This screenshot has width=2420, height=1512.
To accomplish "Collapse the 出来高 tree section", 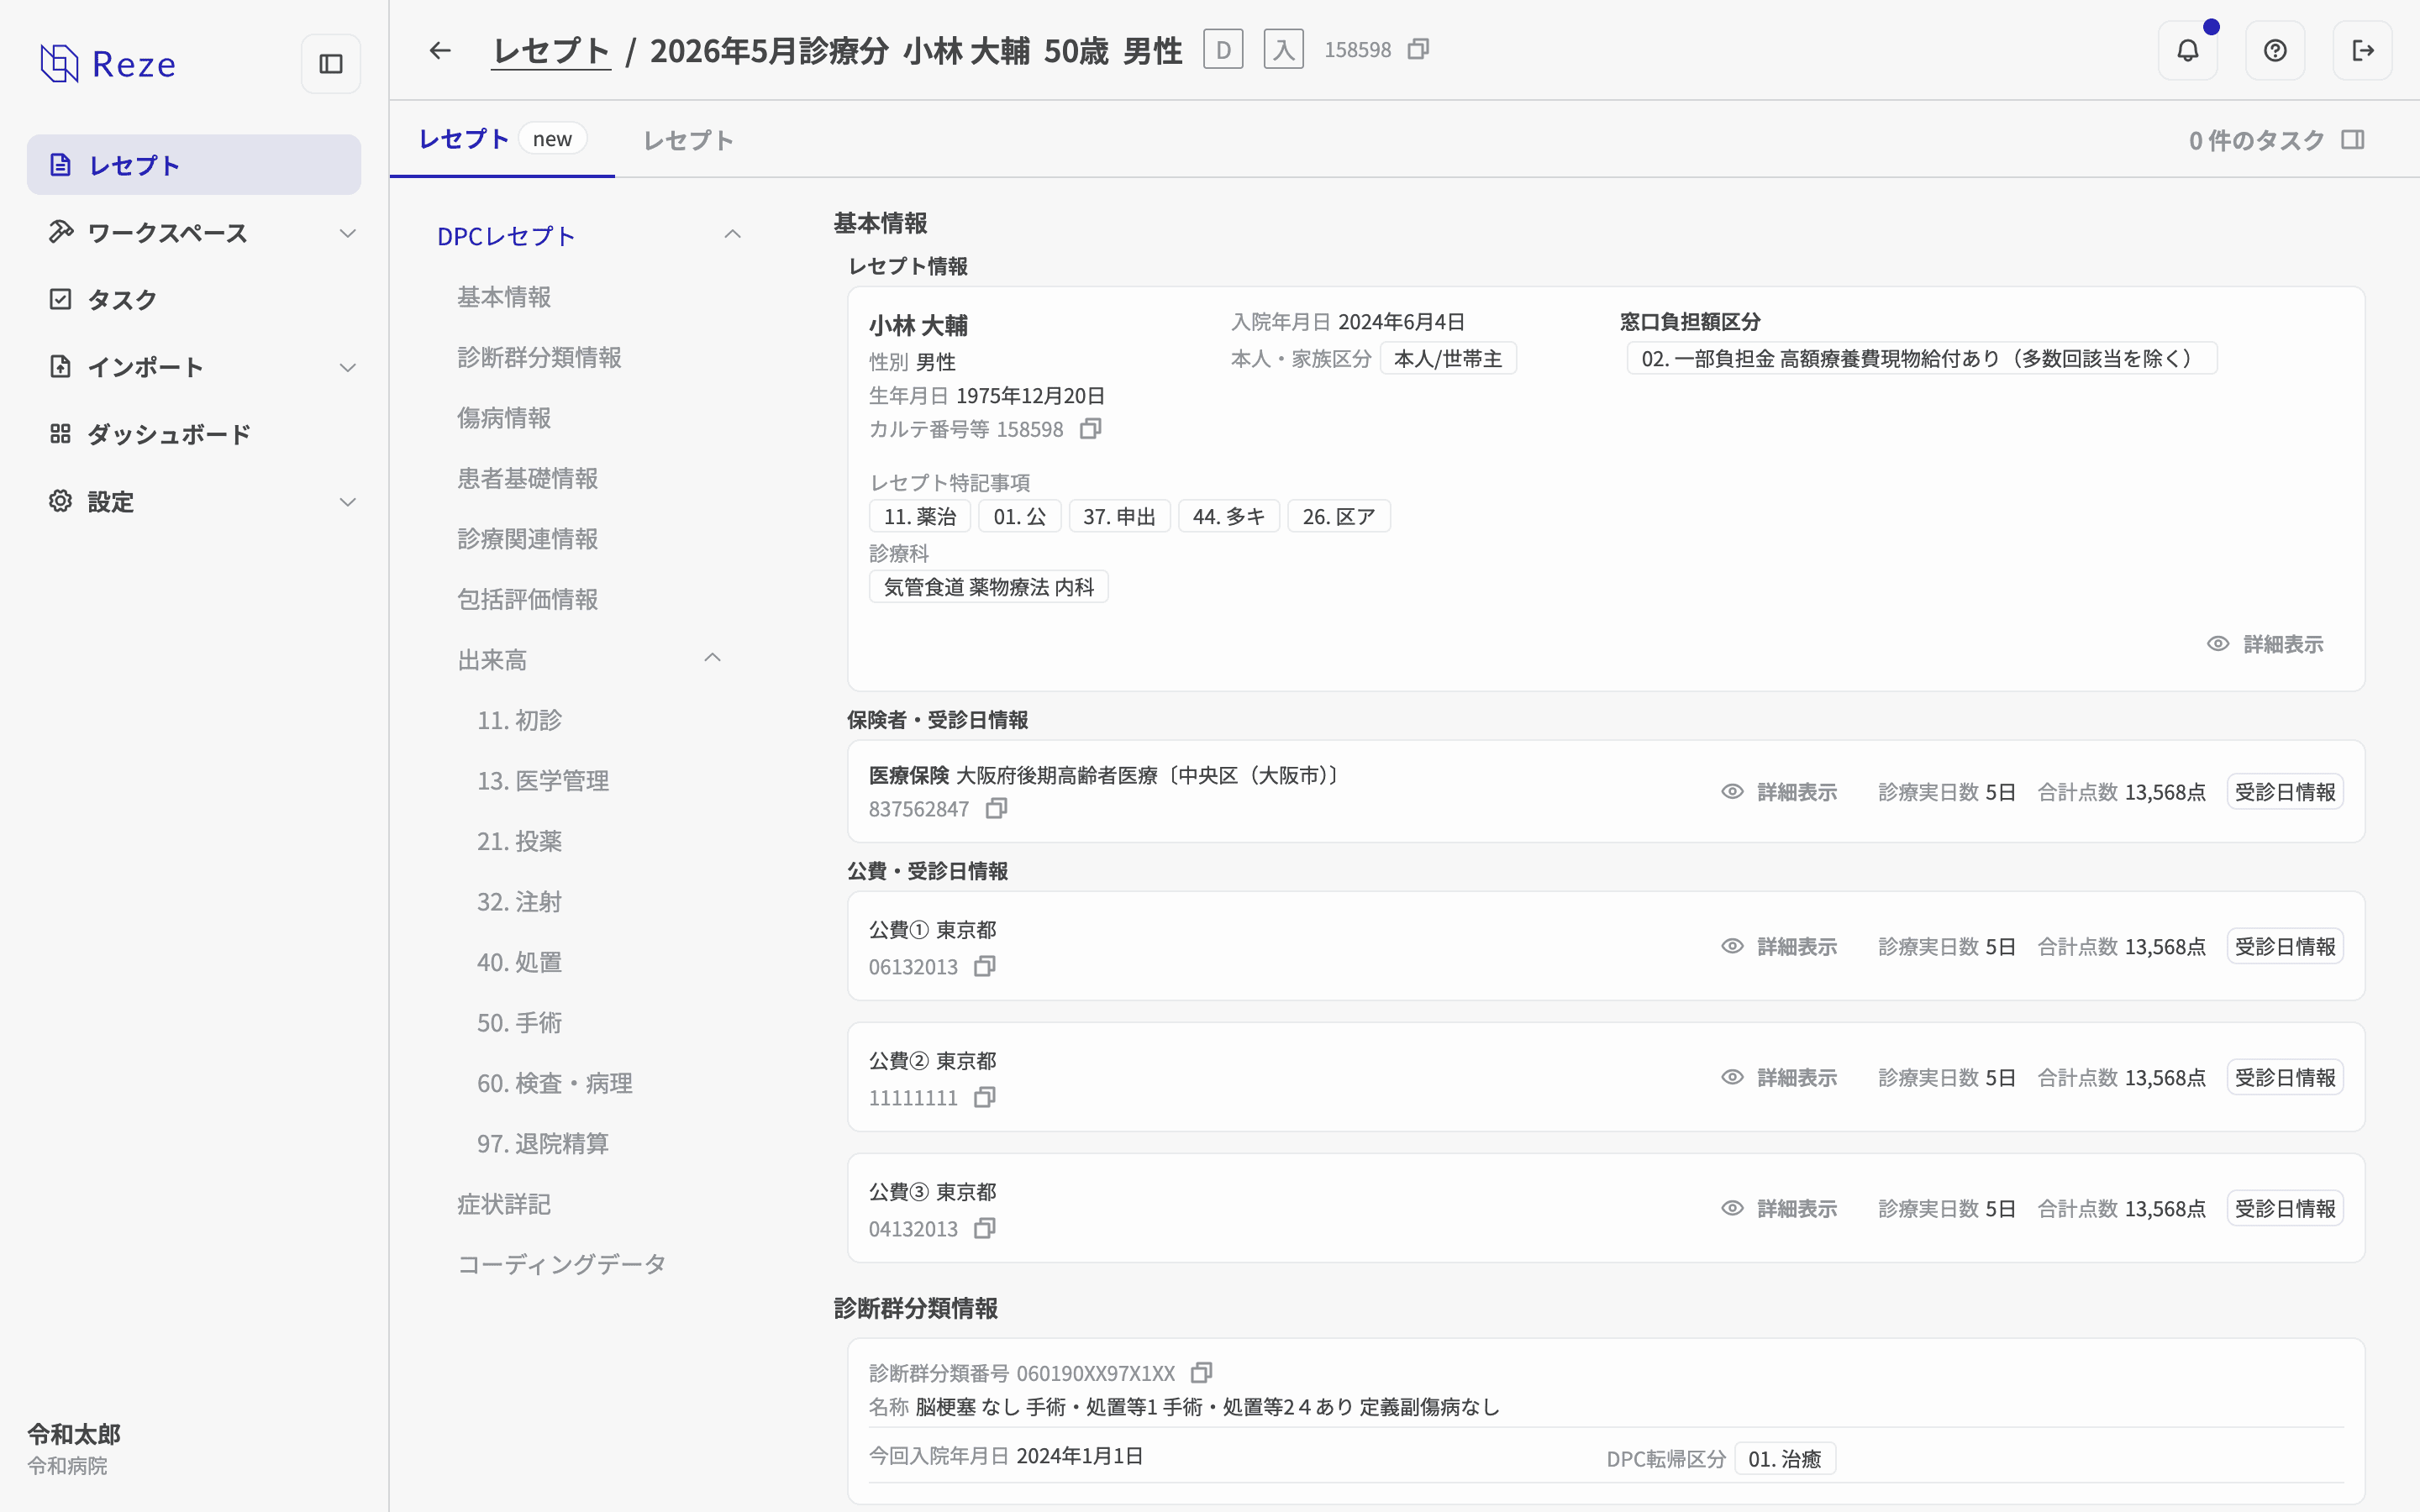I will pos(713,658).
